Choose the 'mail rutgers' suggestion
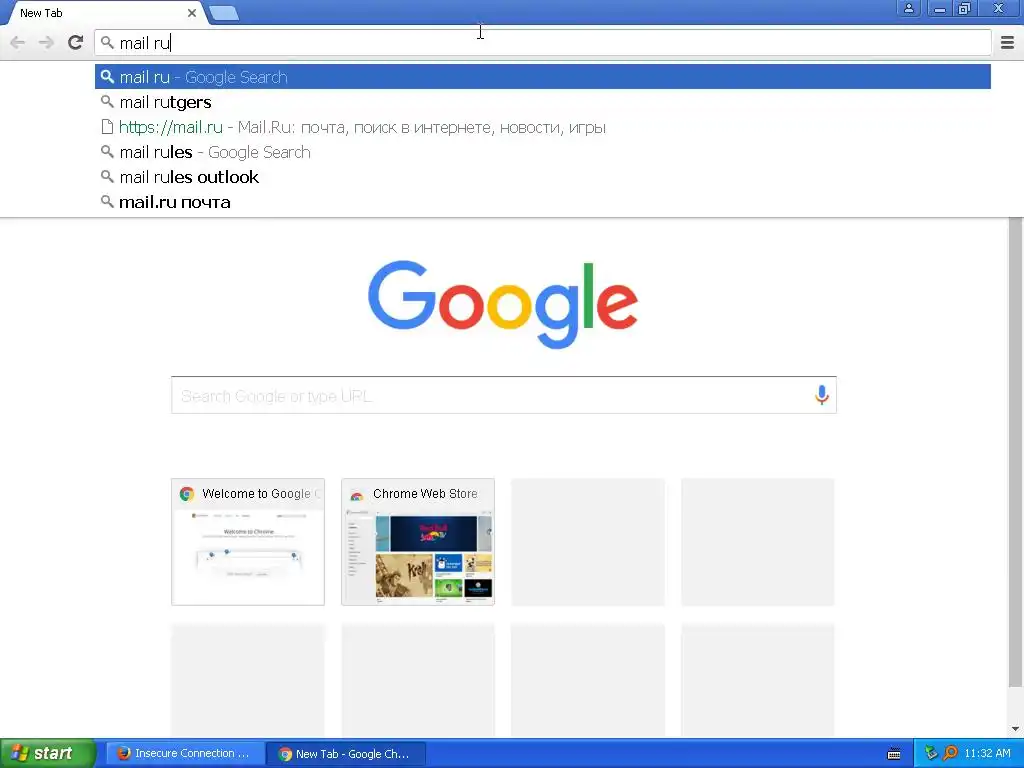Screen dimensions: 1024x768 tap(543, 102)
